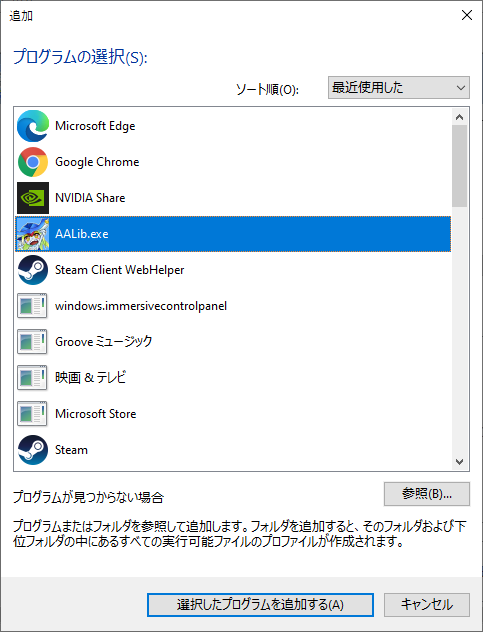Select Steam text in the last row
483x632 pixels.
tap(71, 450)
